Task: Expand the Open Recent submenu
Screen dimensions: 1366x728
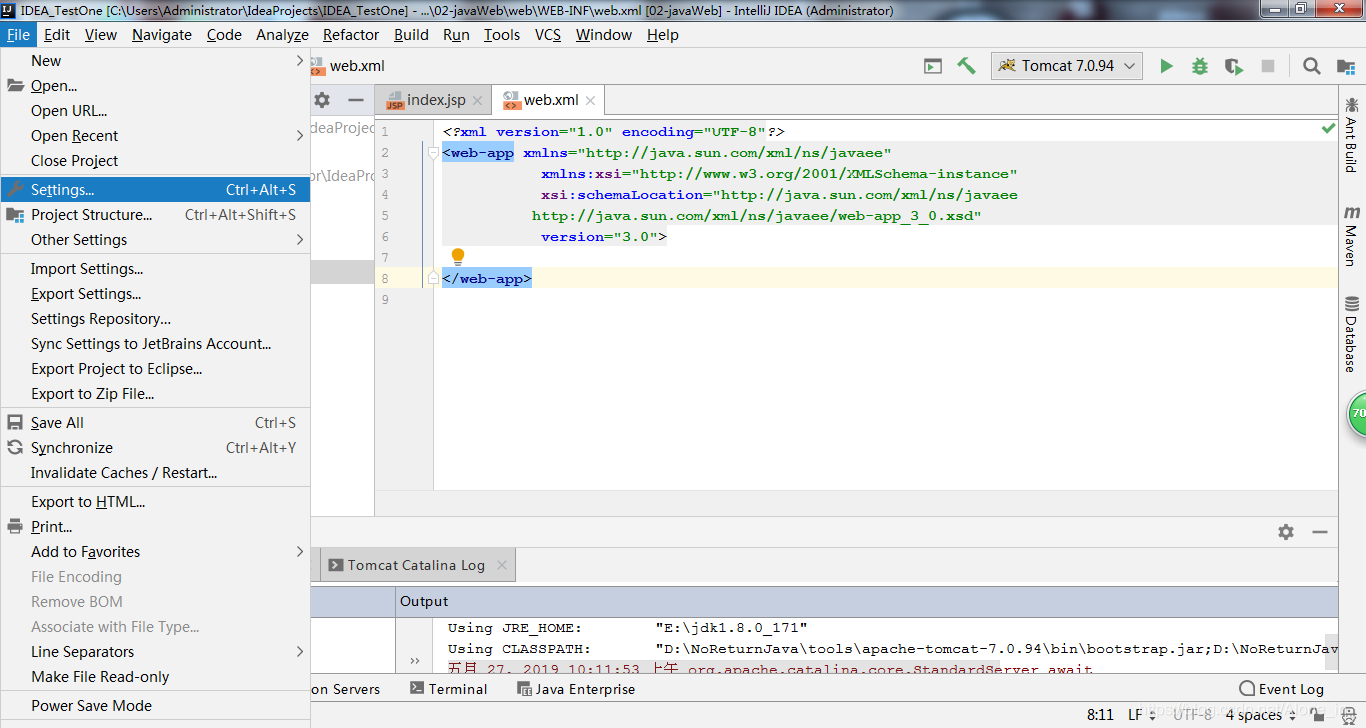Action: coord(155,136)
